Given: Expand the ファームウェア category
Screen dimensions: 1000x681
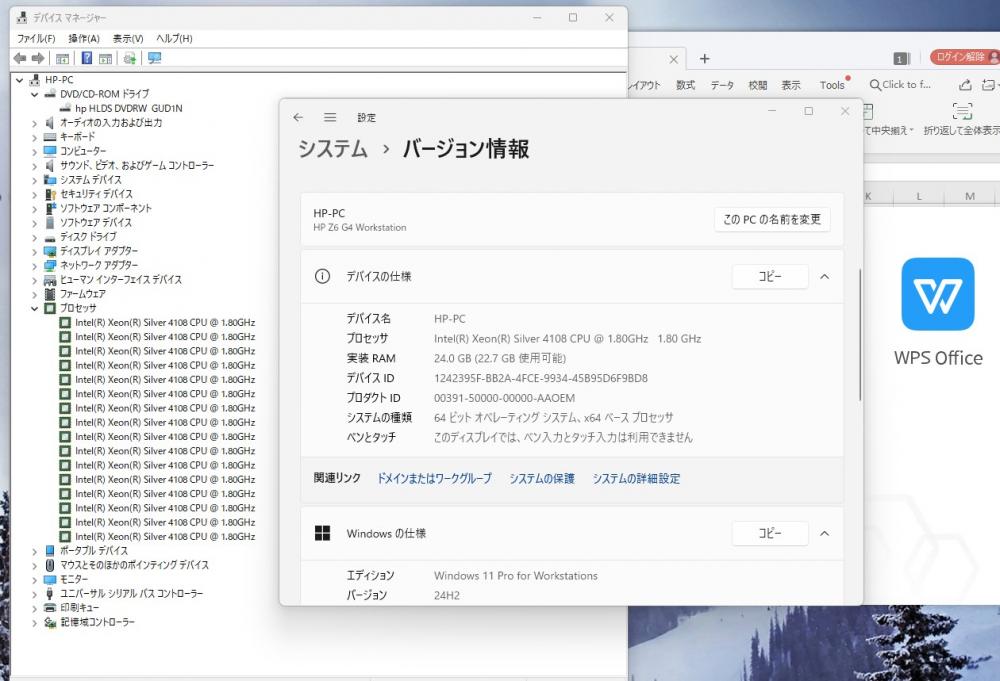Looking at the screenshot, I should coord(34,294).
